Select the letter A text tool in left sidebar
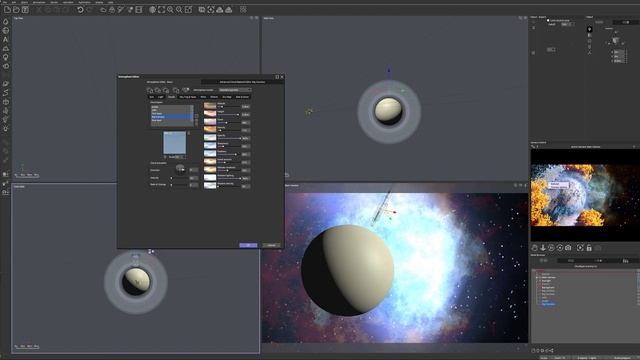 point(6,40)
